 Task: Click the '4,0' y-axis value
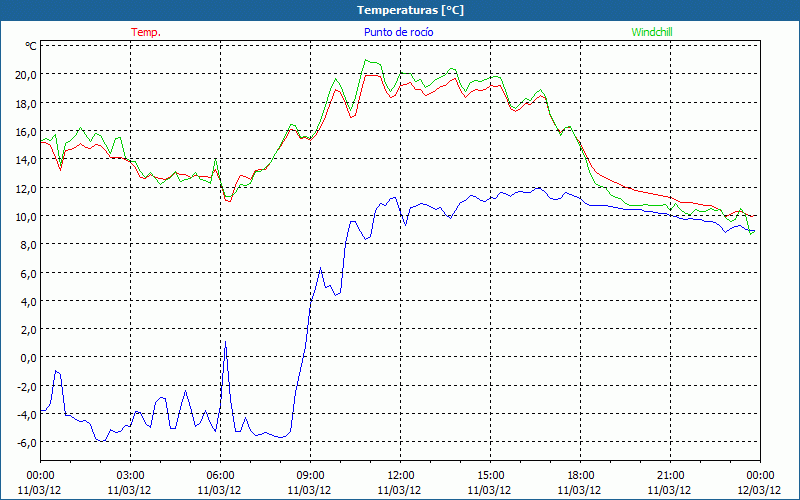coord(29,302)
